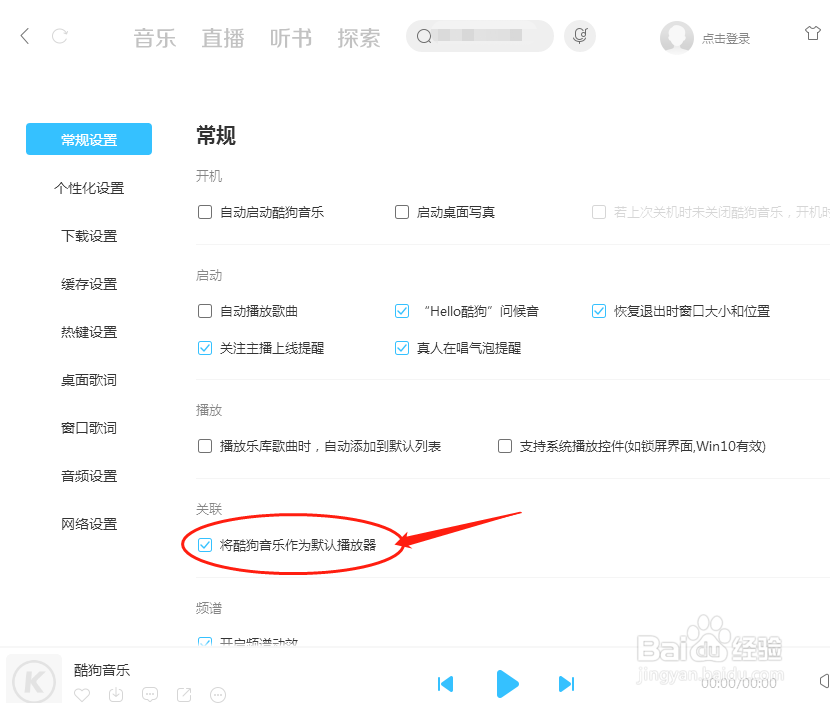Skip to the next track
This screenshot has height=703, width=830.
click(566, 684)
